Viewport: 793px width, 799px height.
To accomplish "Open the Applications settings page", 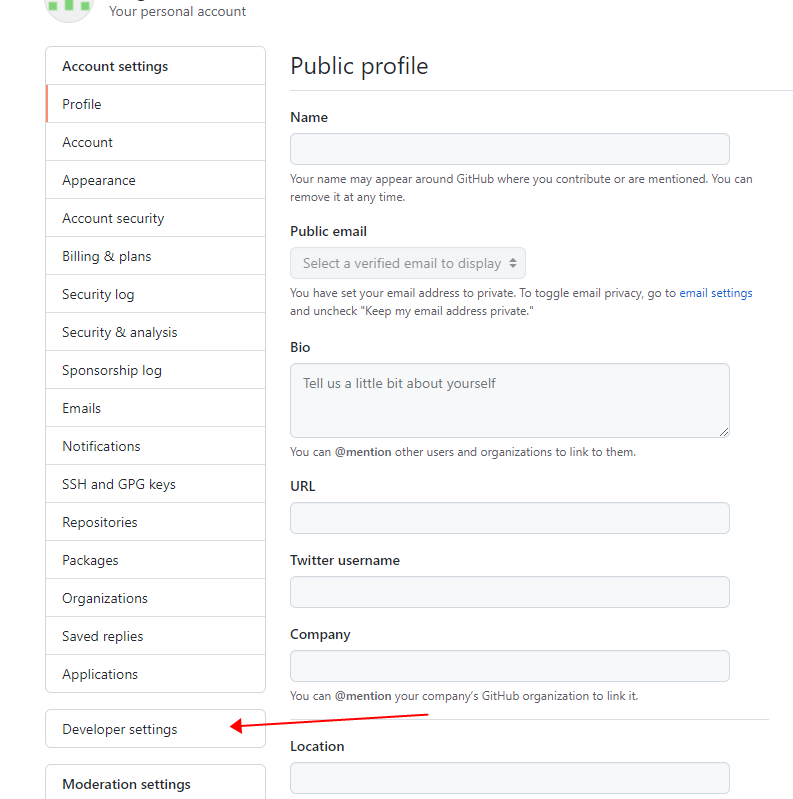I will pyautogui.click(x=100, y=674).
